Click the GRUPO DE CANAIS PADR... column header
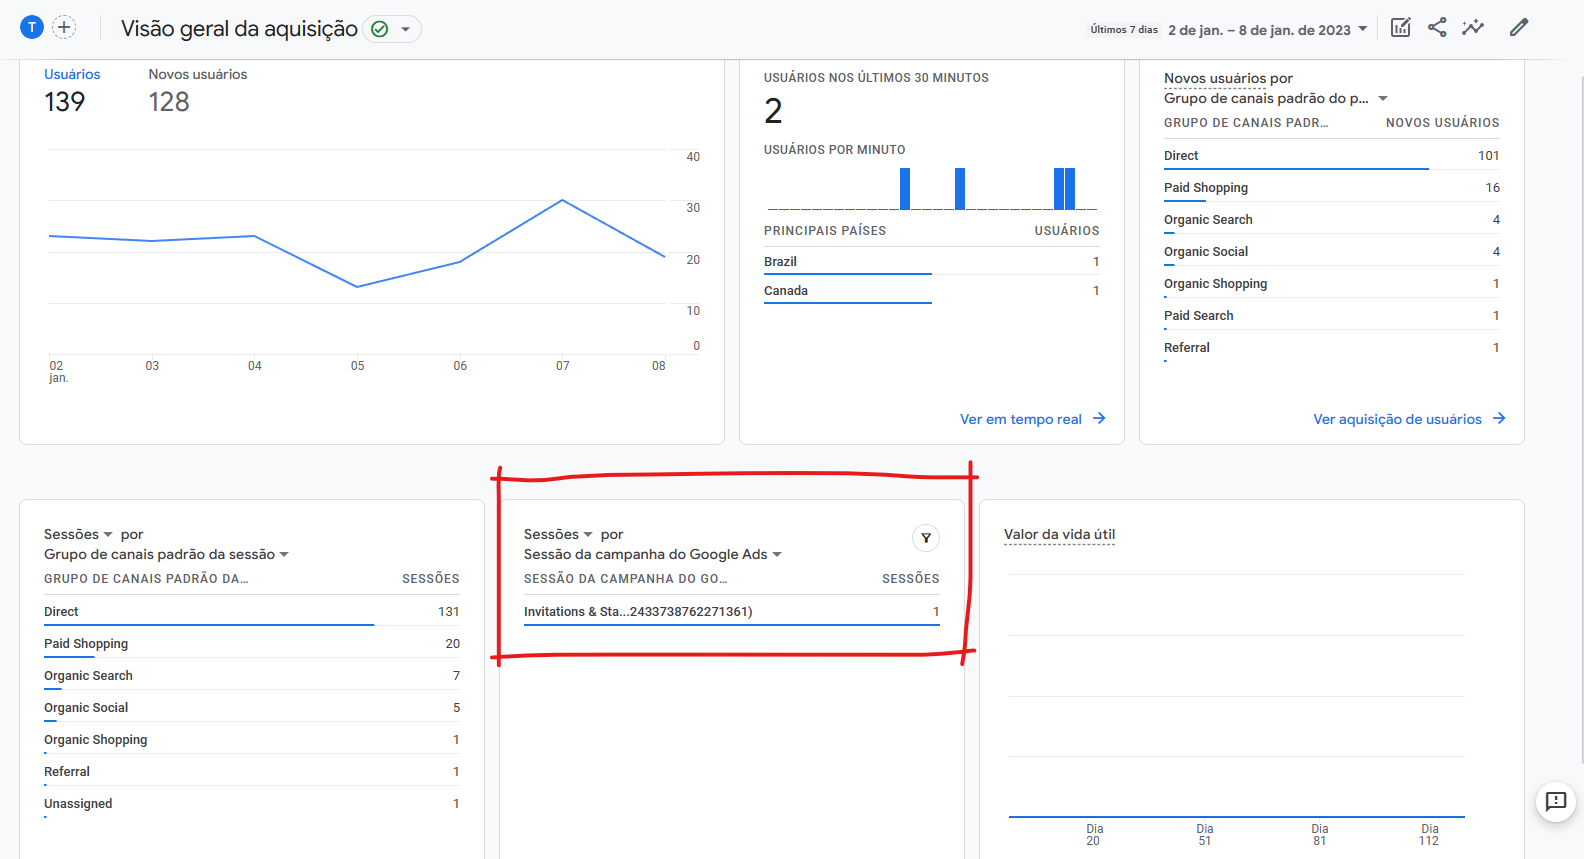Screen dimensions: 1584x859 (x=1246, y=123)
